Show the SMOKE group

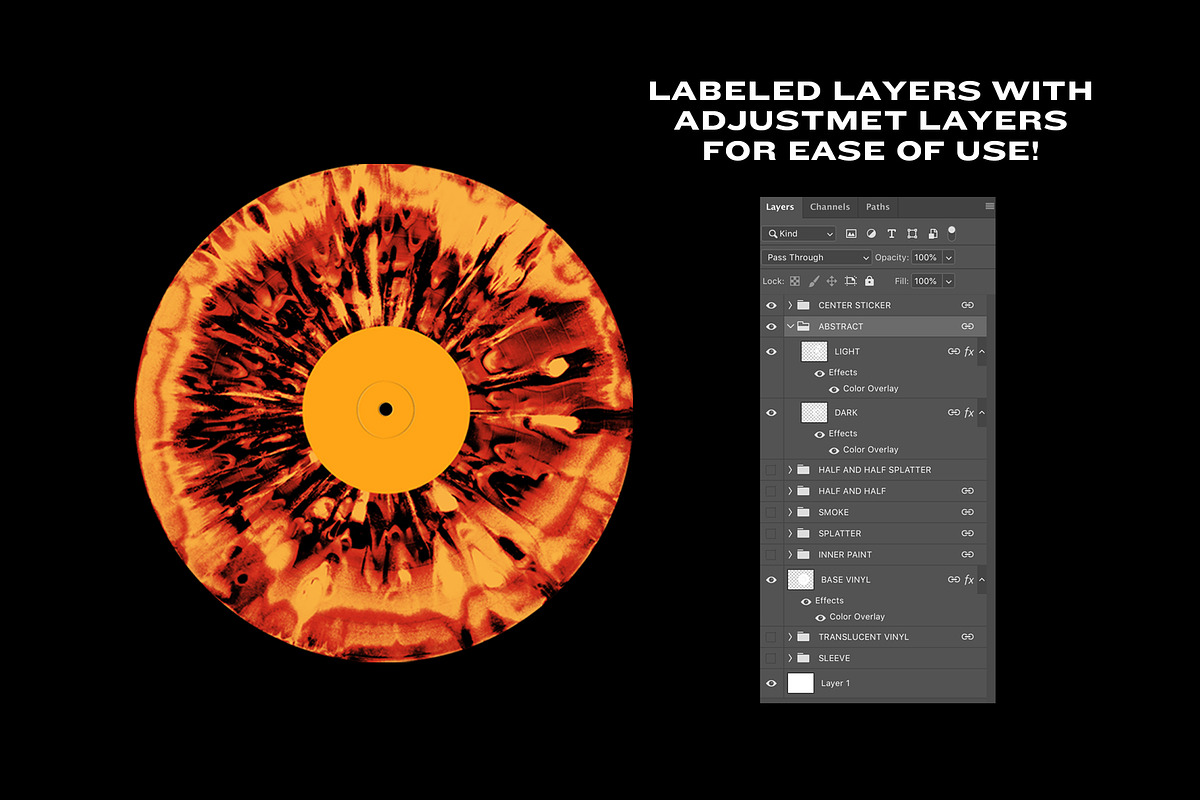tap(771, 513)
